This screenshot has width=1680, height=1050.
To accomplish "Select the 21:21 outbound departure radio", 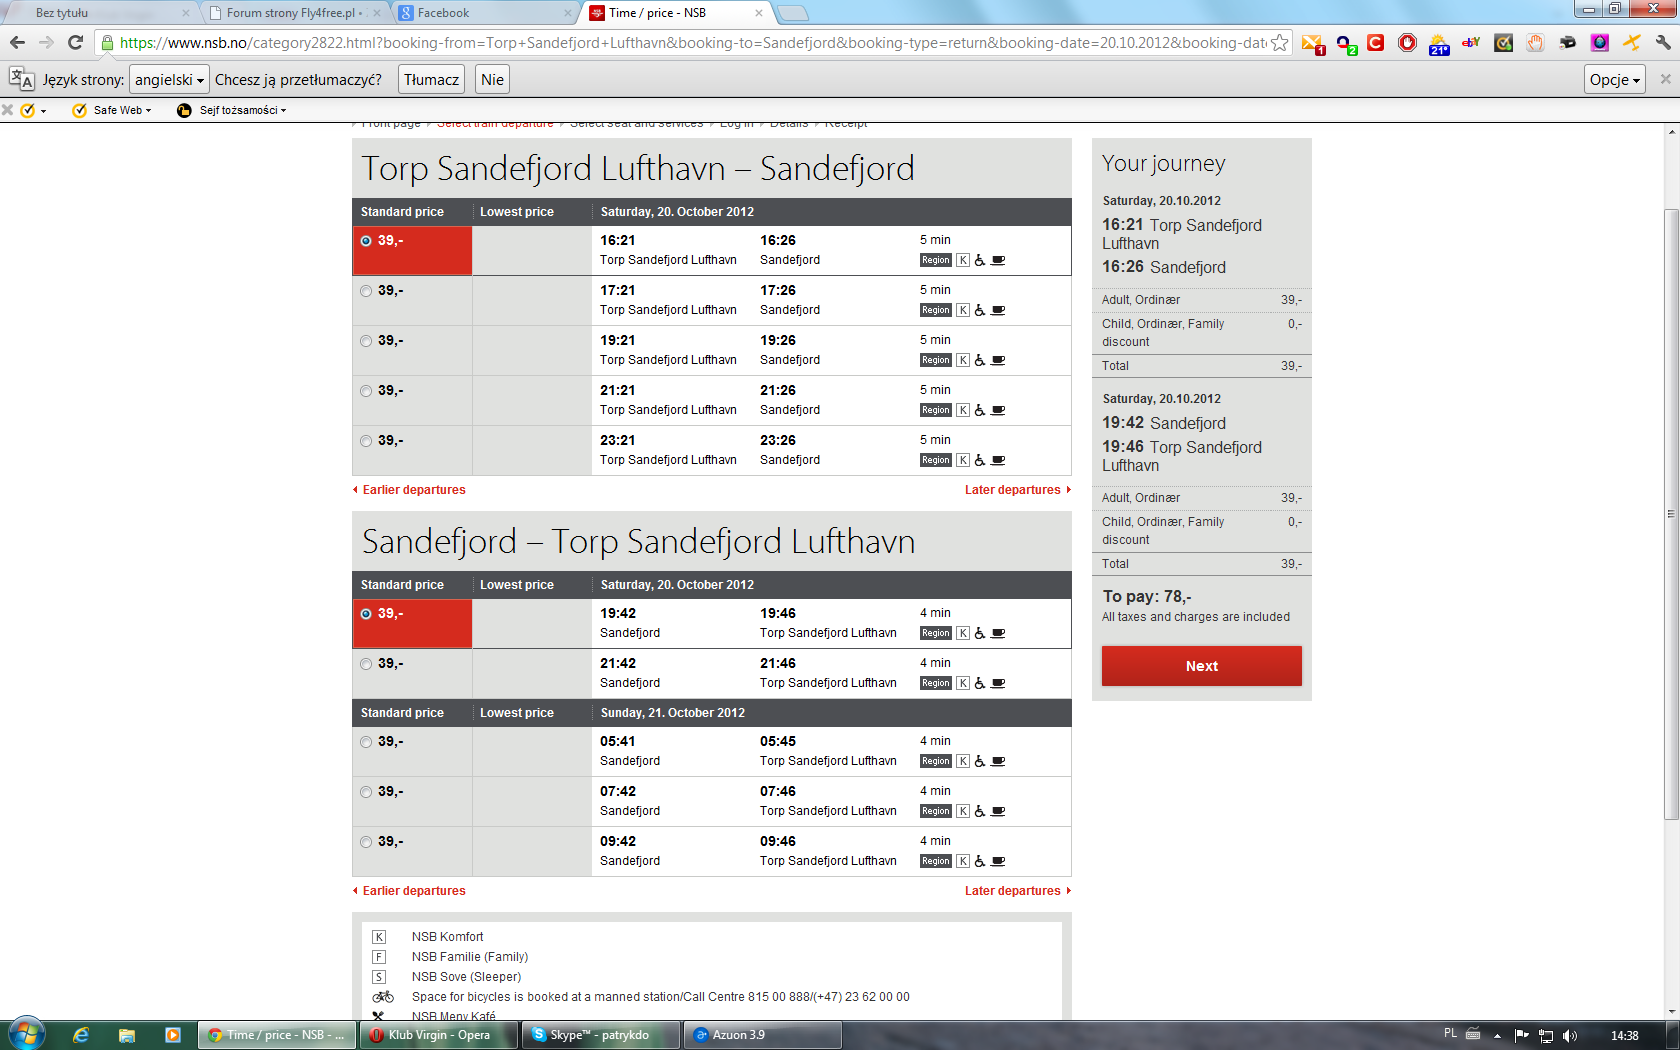I will coord(366,391).
